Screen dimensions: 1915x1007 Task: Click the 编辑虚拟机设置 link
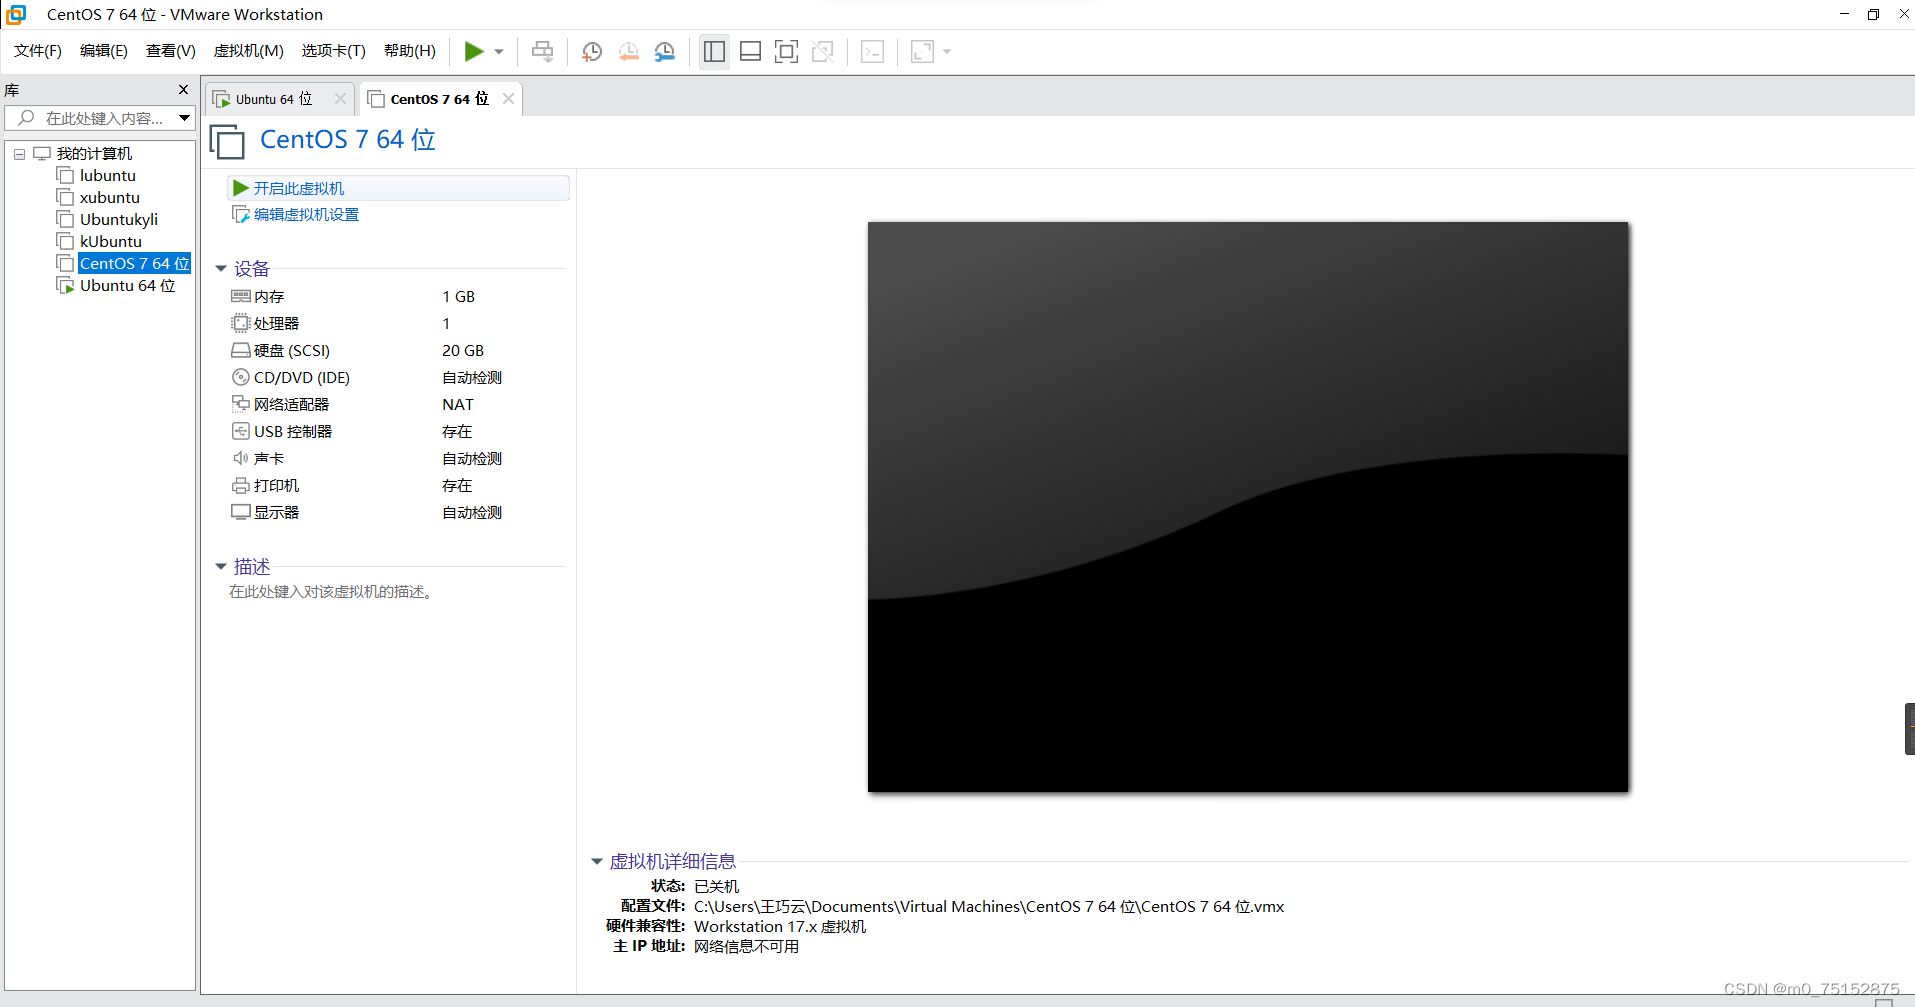pos(304,214)
